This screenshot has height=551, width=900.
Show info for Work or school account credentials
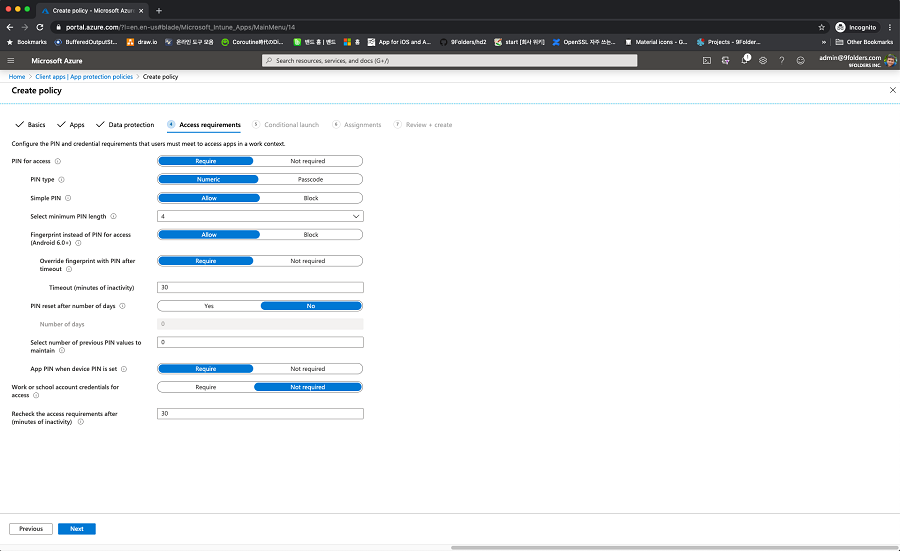[x=36, y=395]
